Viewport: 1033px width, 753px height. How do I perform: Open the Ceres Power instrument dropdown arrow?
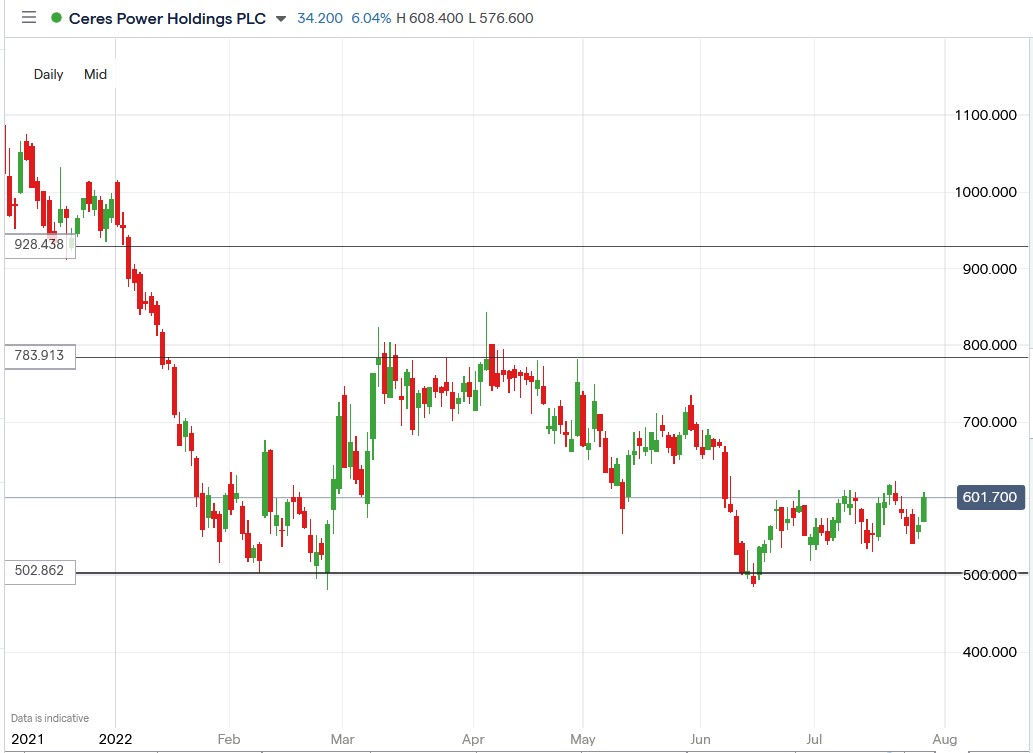(283, 19)
